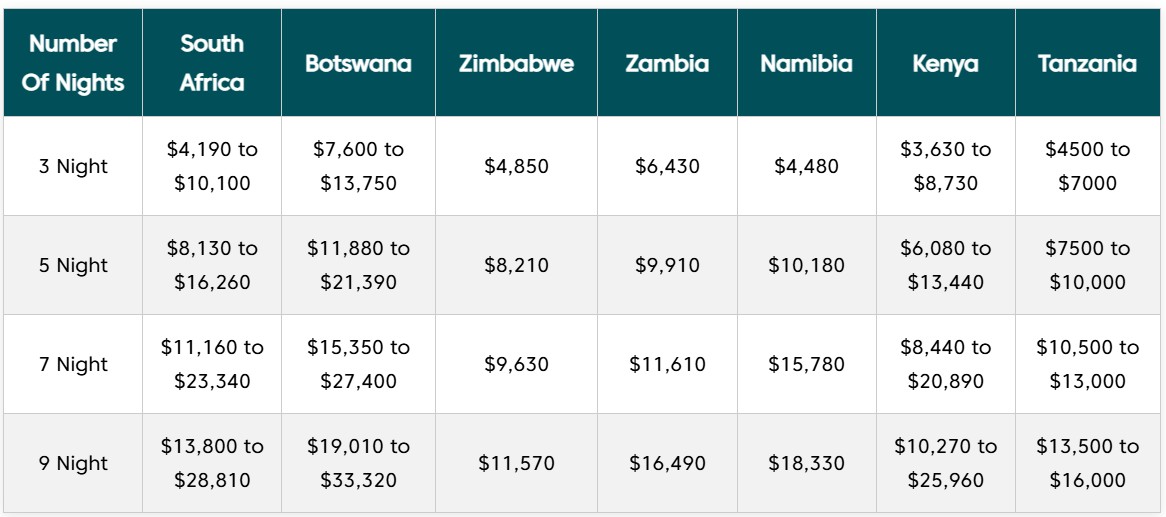This screenshot has width=1166, height=517.
Task: Click the Namibia $15,780 price cell
Action: click(x=807, y=364)
